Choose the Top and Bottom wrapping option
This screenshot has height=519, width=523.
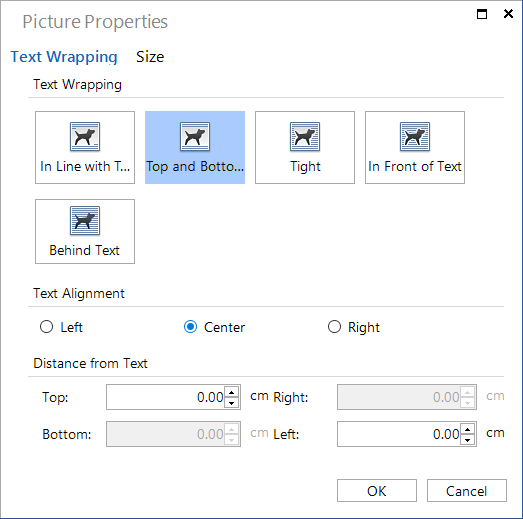click(195, 147)
